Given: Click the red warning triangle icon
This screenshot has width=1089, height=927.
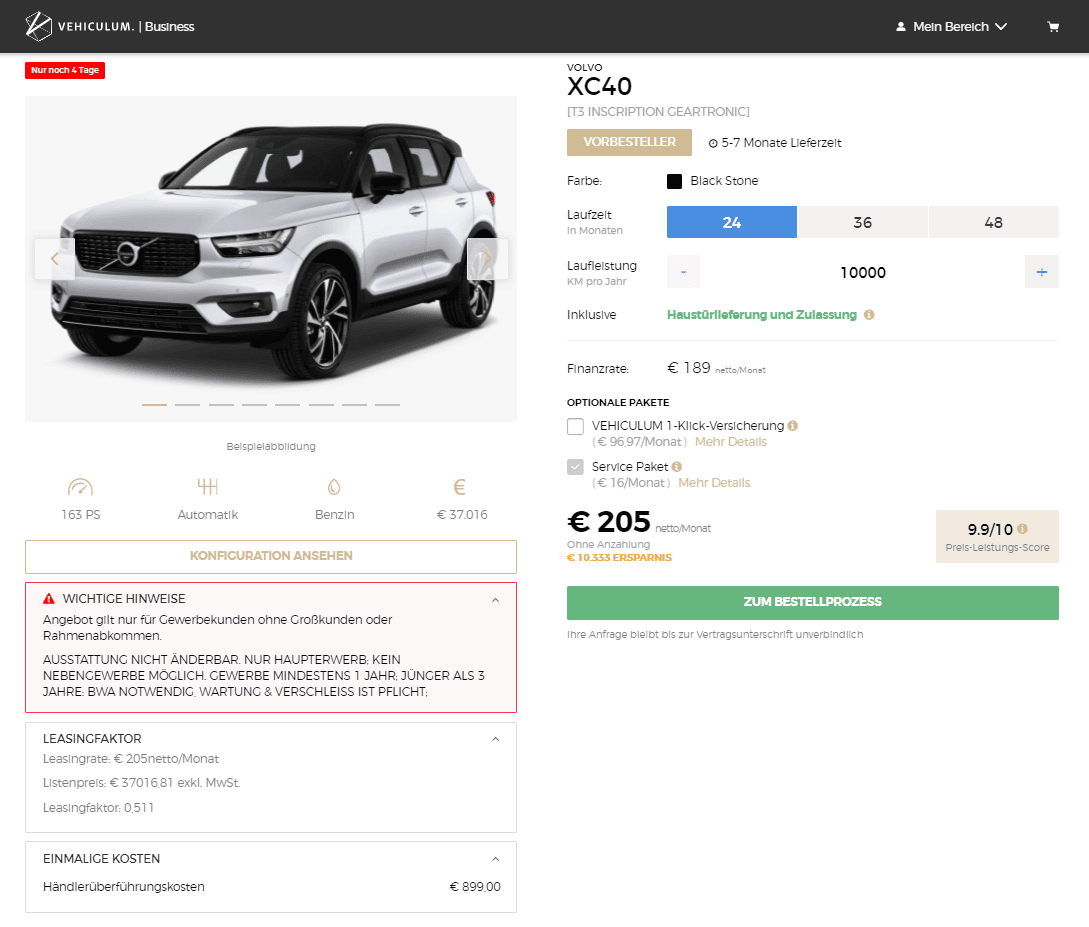Looking at the screenshot, I should point(49,599).
